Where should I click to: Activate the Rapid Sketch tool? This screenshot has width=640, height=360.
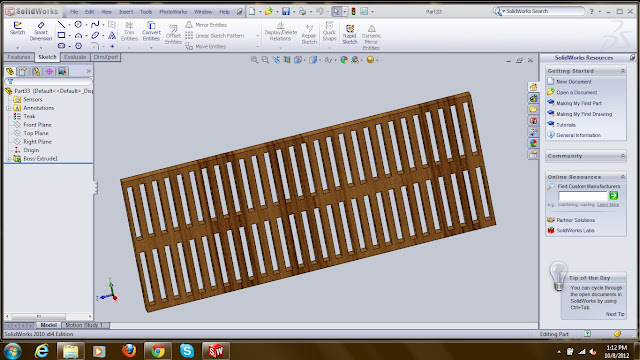tap(350, 34)
